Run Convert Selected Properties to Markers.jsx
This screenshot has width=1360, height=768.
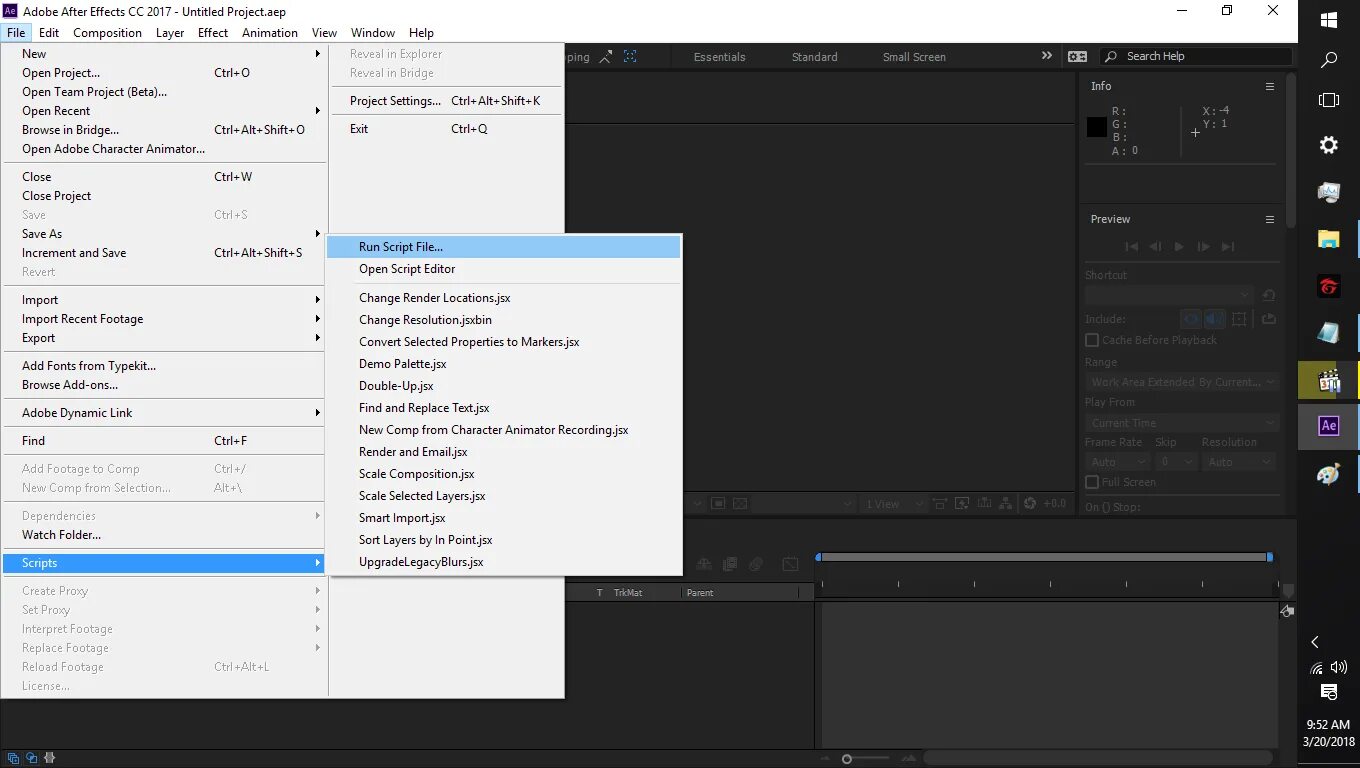click(503, 342)
